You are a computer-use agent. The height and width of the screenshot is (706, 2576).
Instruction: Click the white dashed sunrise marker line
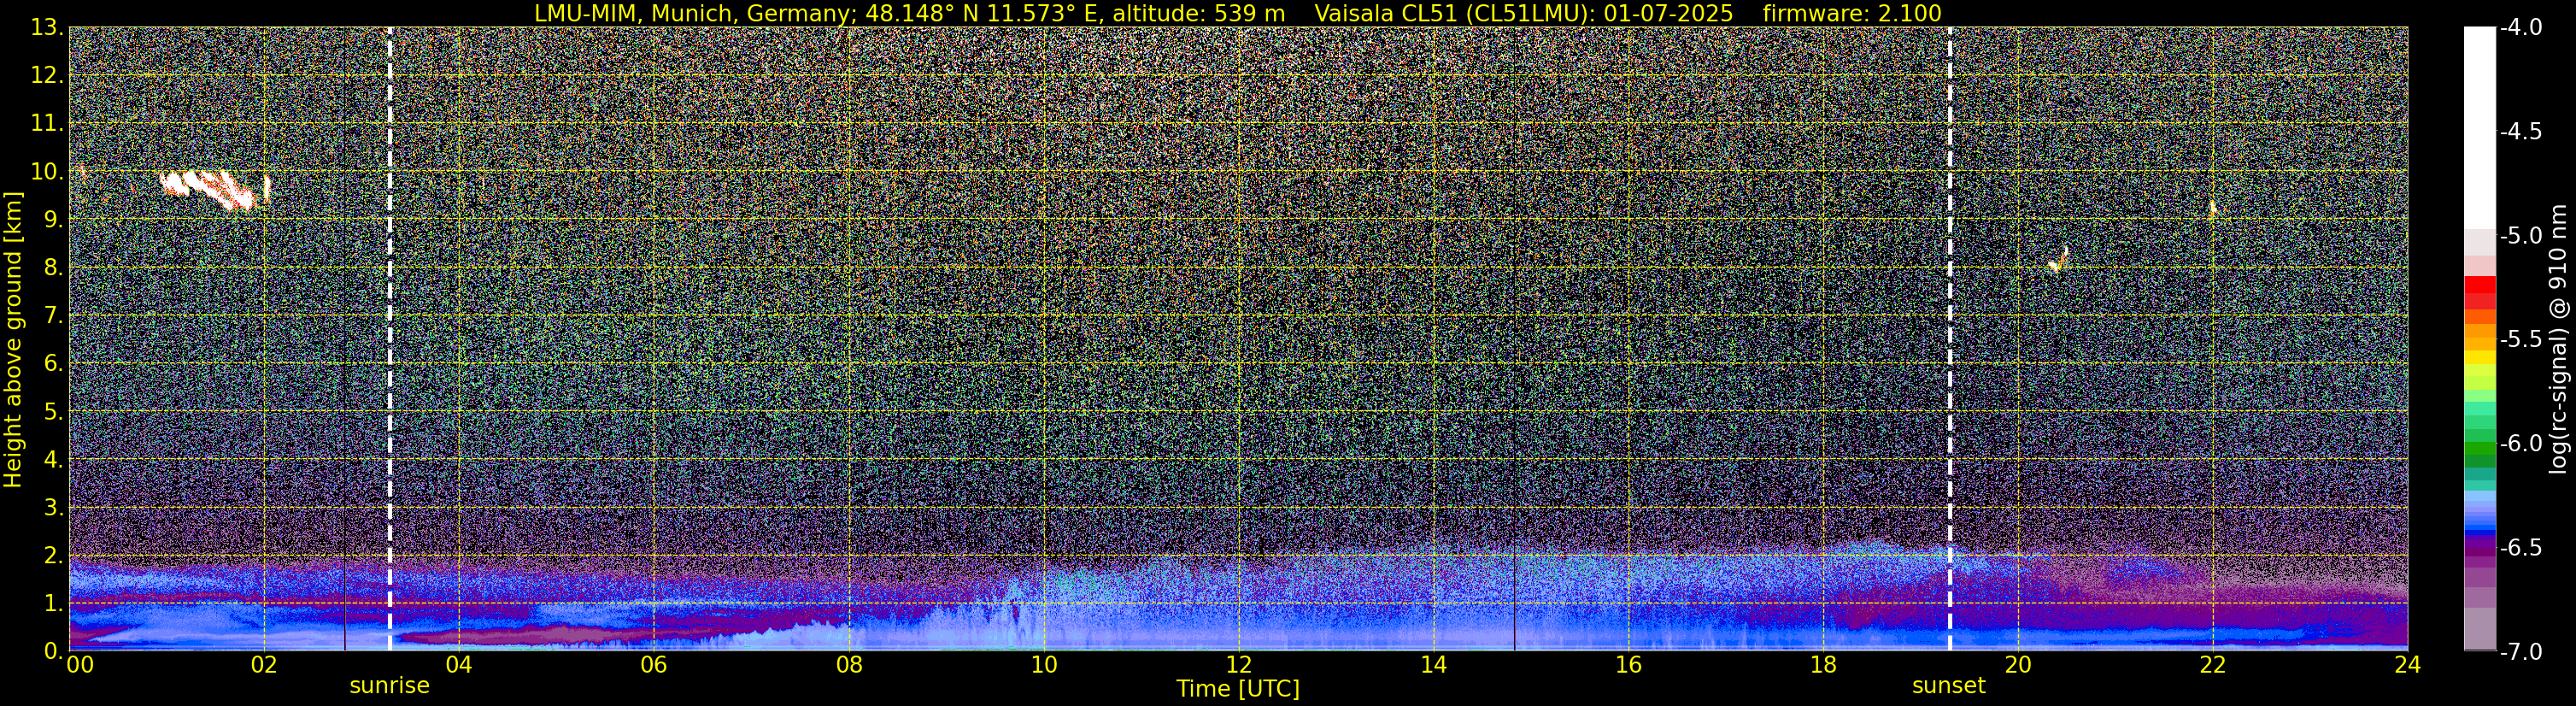(389, 339)
